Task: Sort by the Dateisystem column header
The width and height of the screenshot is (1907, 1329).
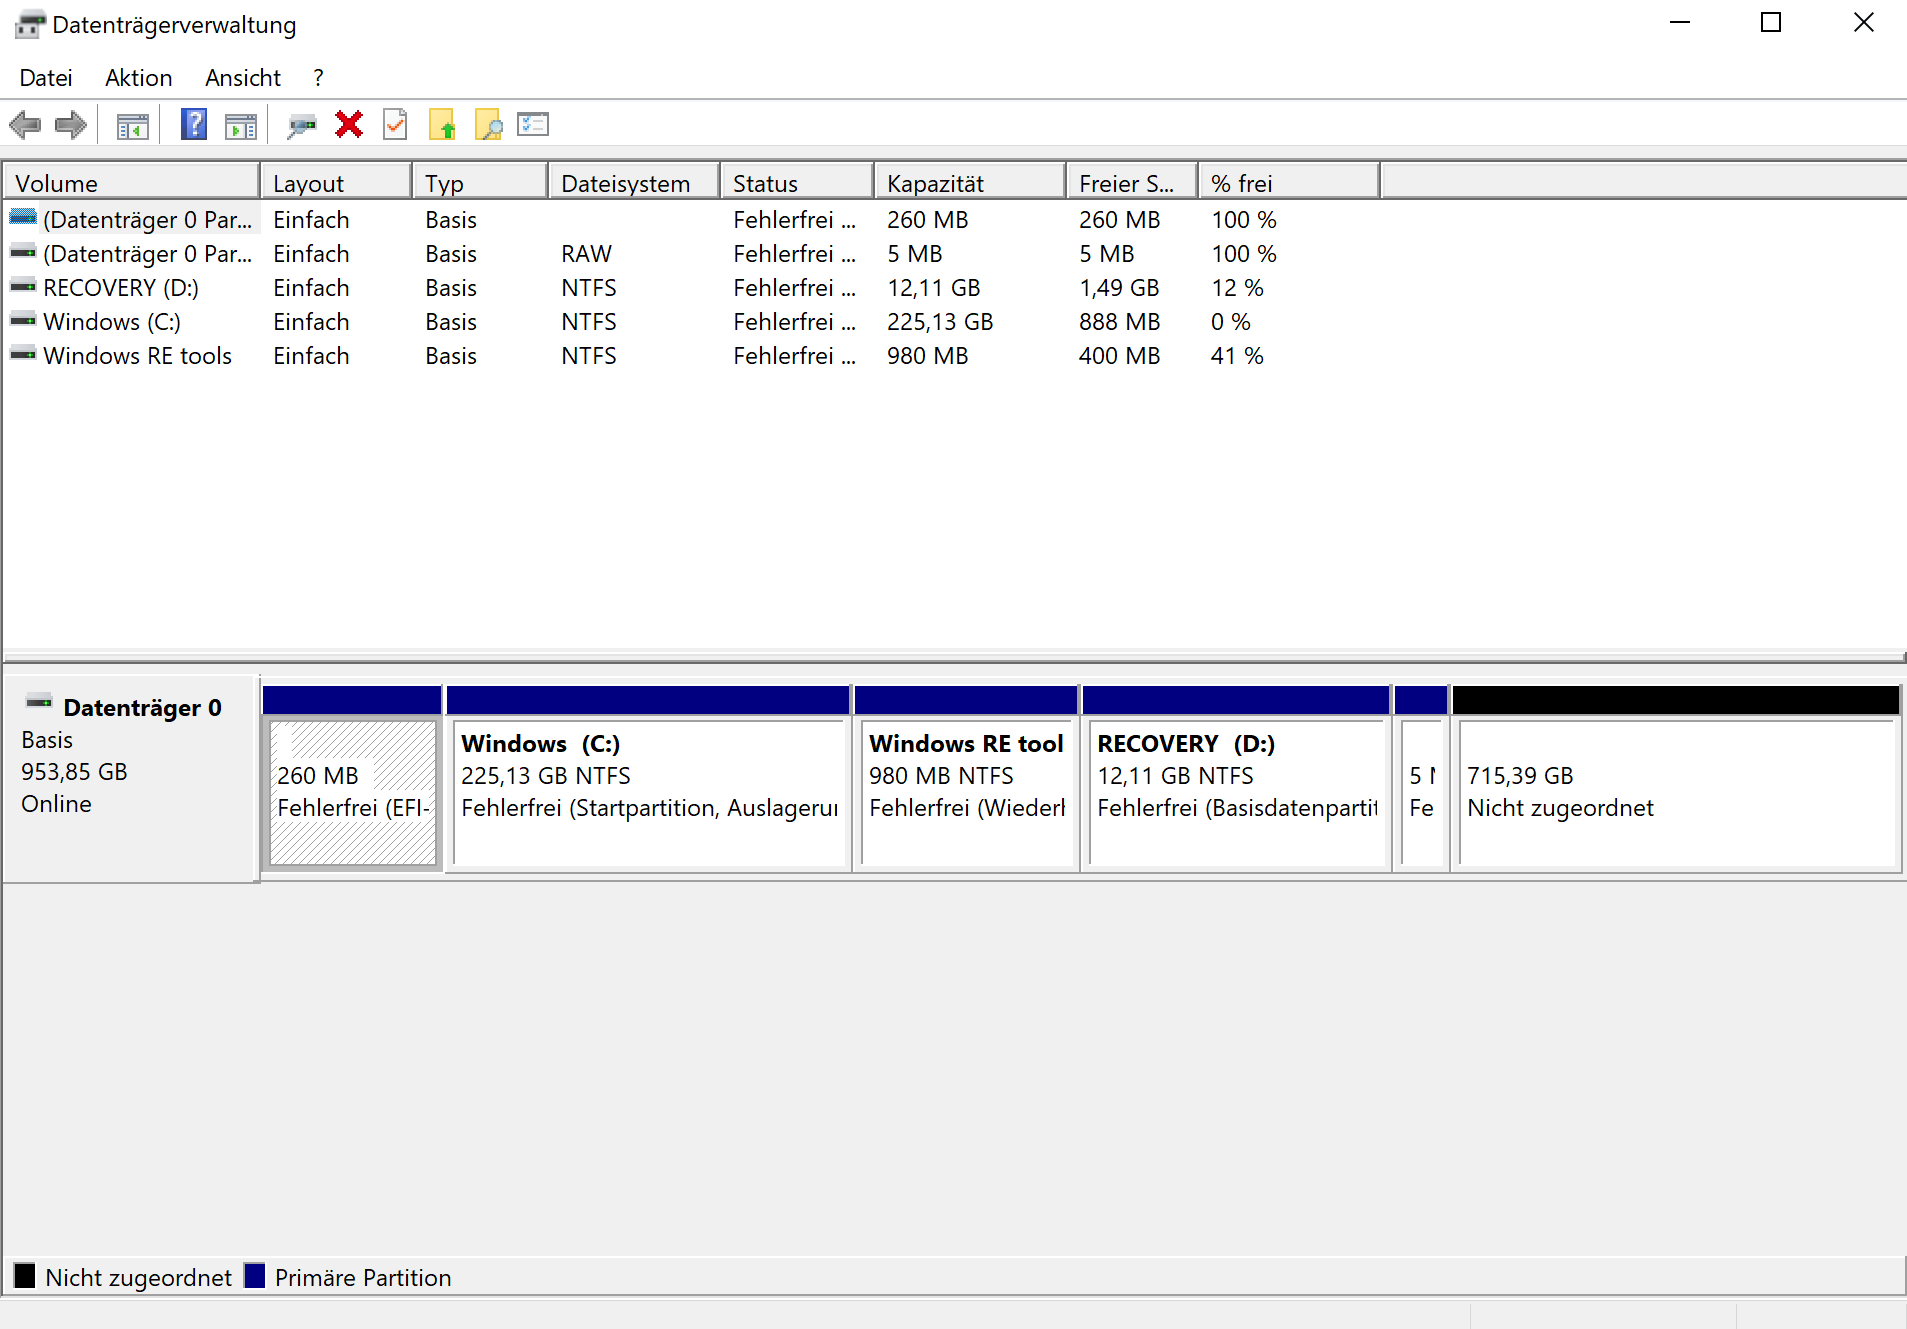Action: click(x=634, y=183)
